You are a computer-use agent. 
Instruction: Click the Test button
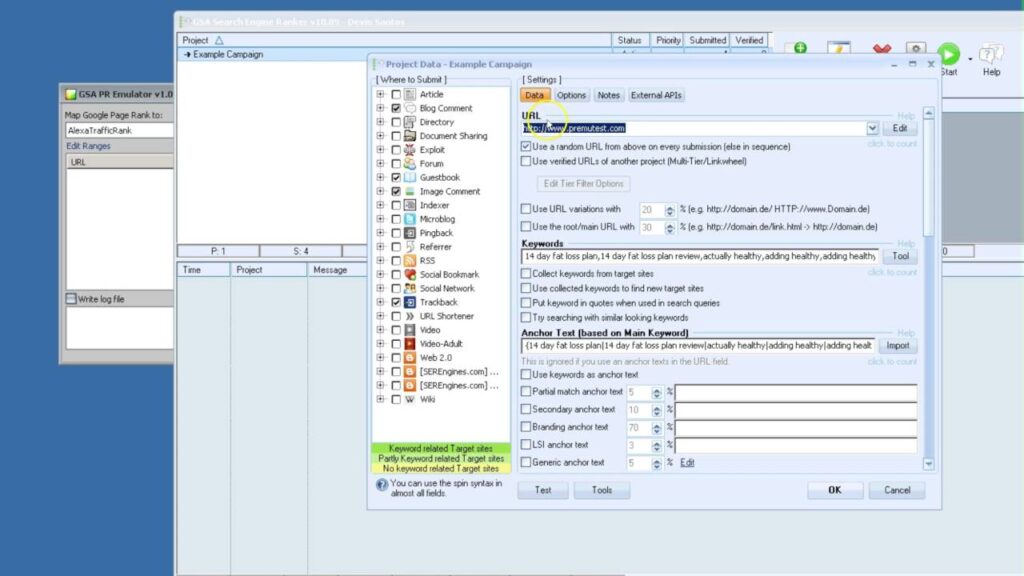point(543,490)
